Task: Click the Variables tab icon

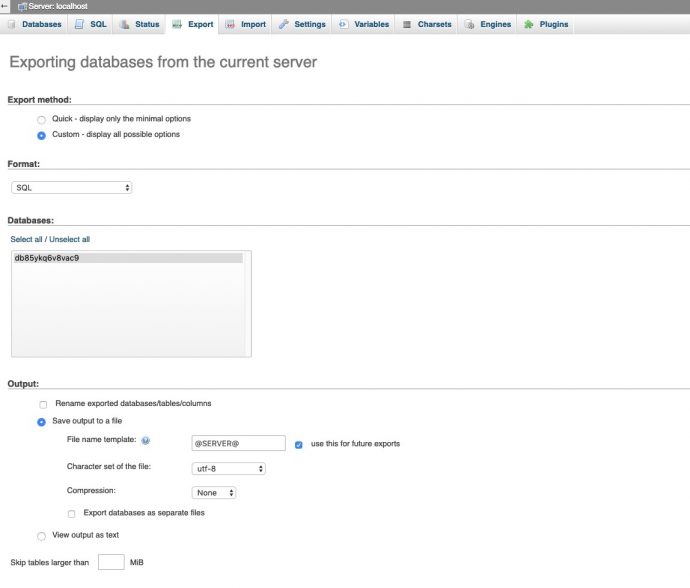Action: point(343,24)
